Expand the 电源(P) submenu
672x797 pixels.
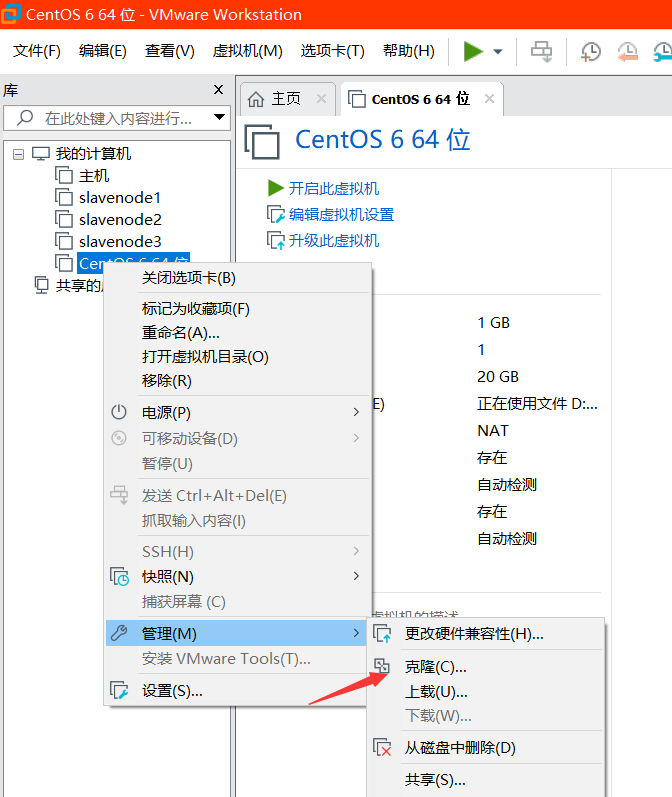click(237, 412)
